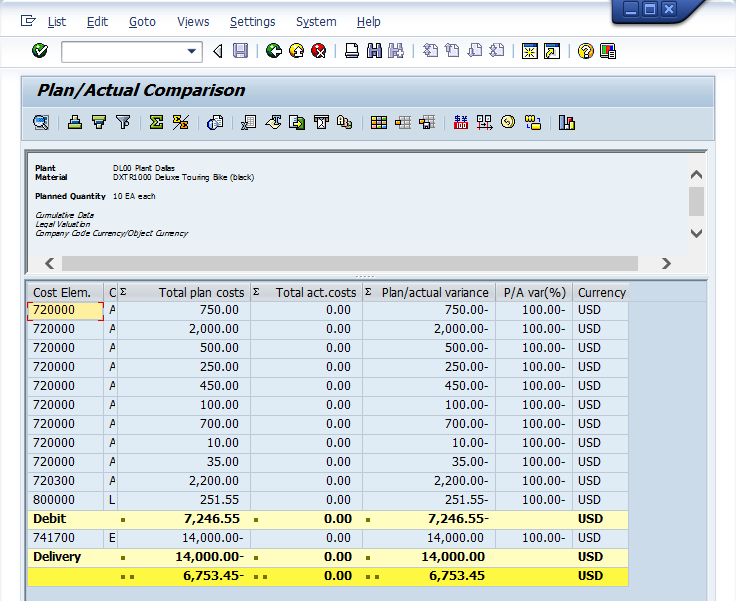Click plan cost value 2,200.00
The width and height of the screenshot is (736, 601).
214,481
